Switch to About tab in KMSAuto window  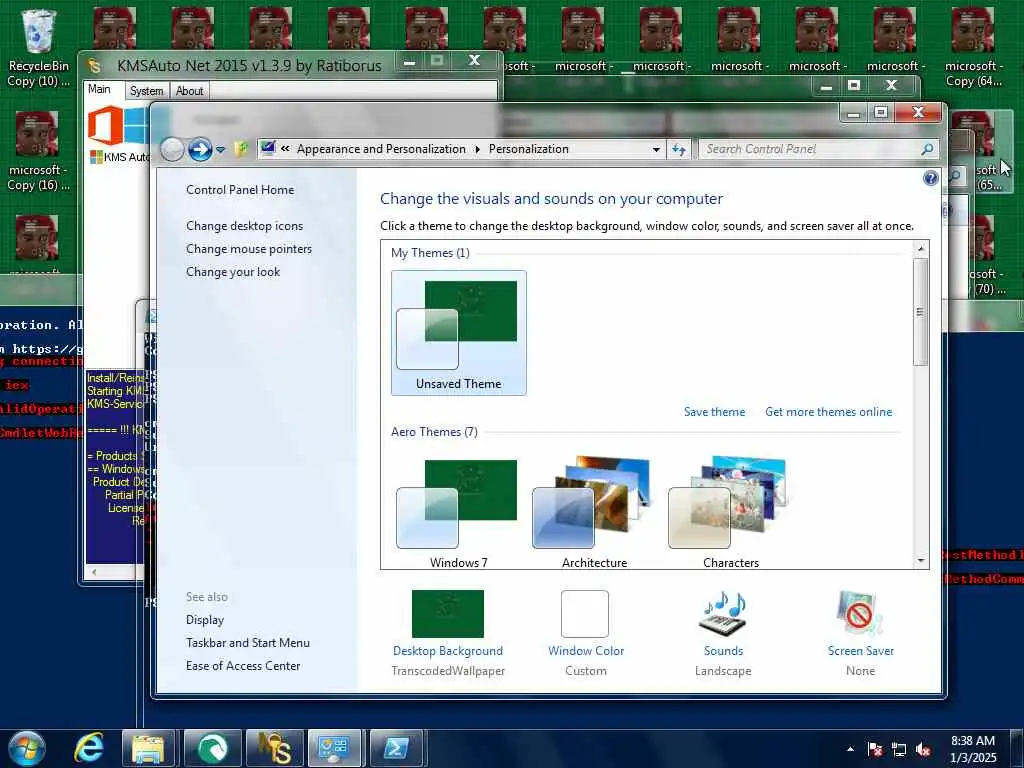click(x=189, y=91)
